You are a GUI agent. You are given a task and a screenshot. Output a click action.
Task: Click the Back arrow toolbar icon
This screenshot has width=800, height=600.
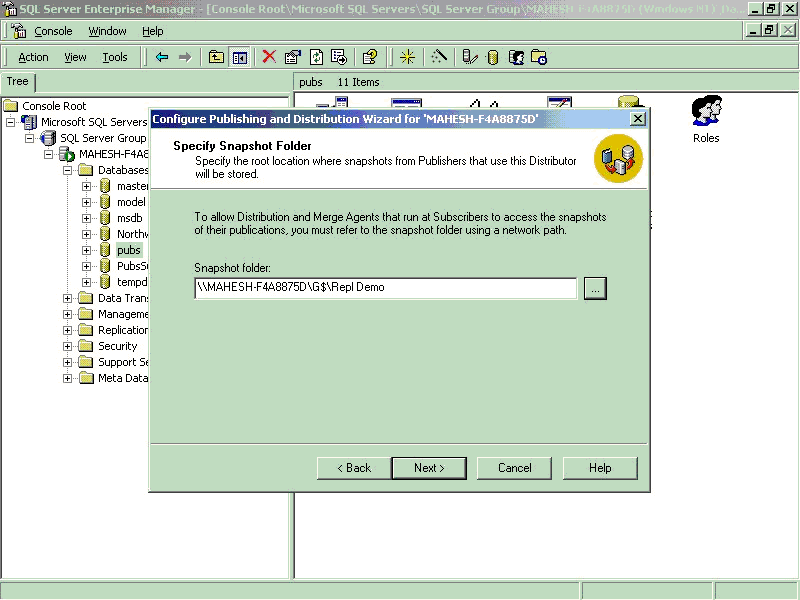tap(162, 57)
